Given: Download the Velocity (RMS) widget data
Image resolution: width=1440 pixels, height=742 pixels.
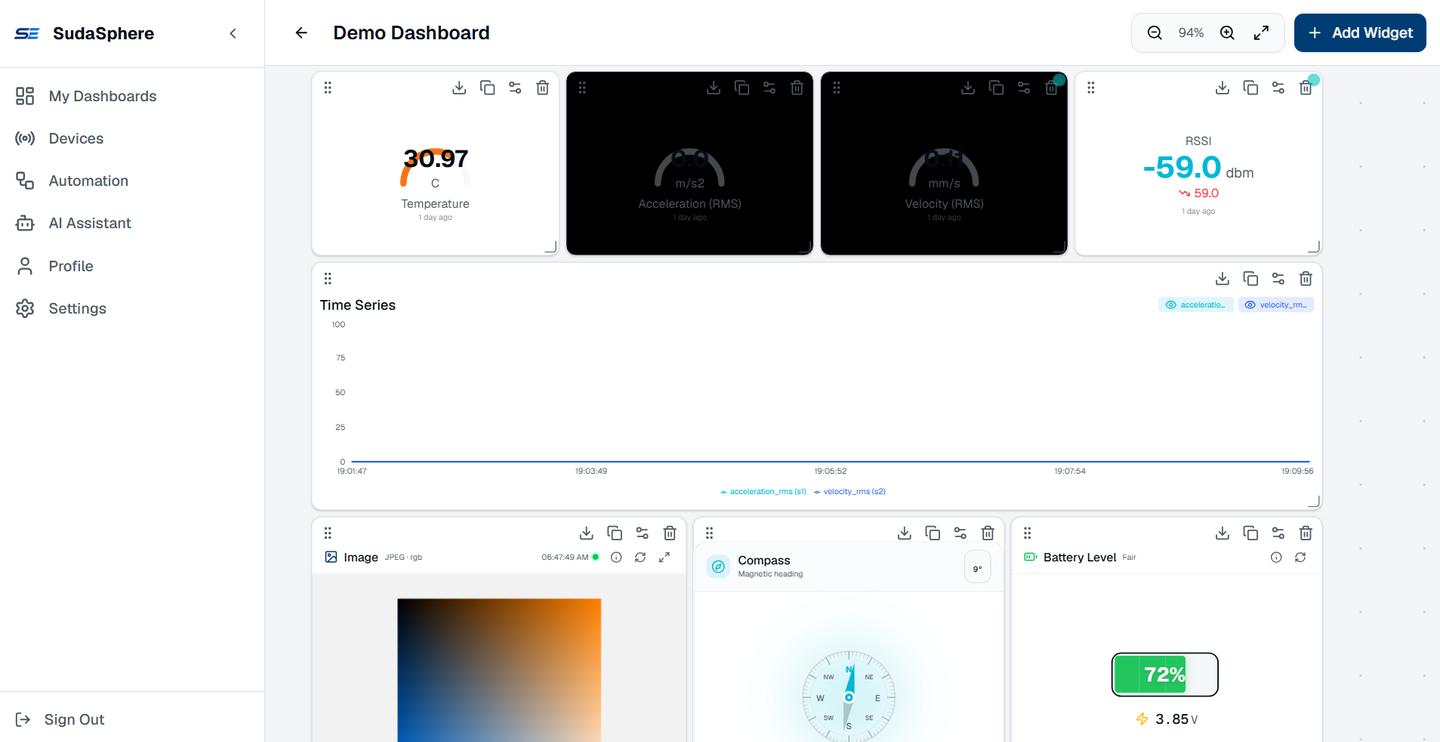Looking at the screenshot, I should click(x=968, y=88).
